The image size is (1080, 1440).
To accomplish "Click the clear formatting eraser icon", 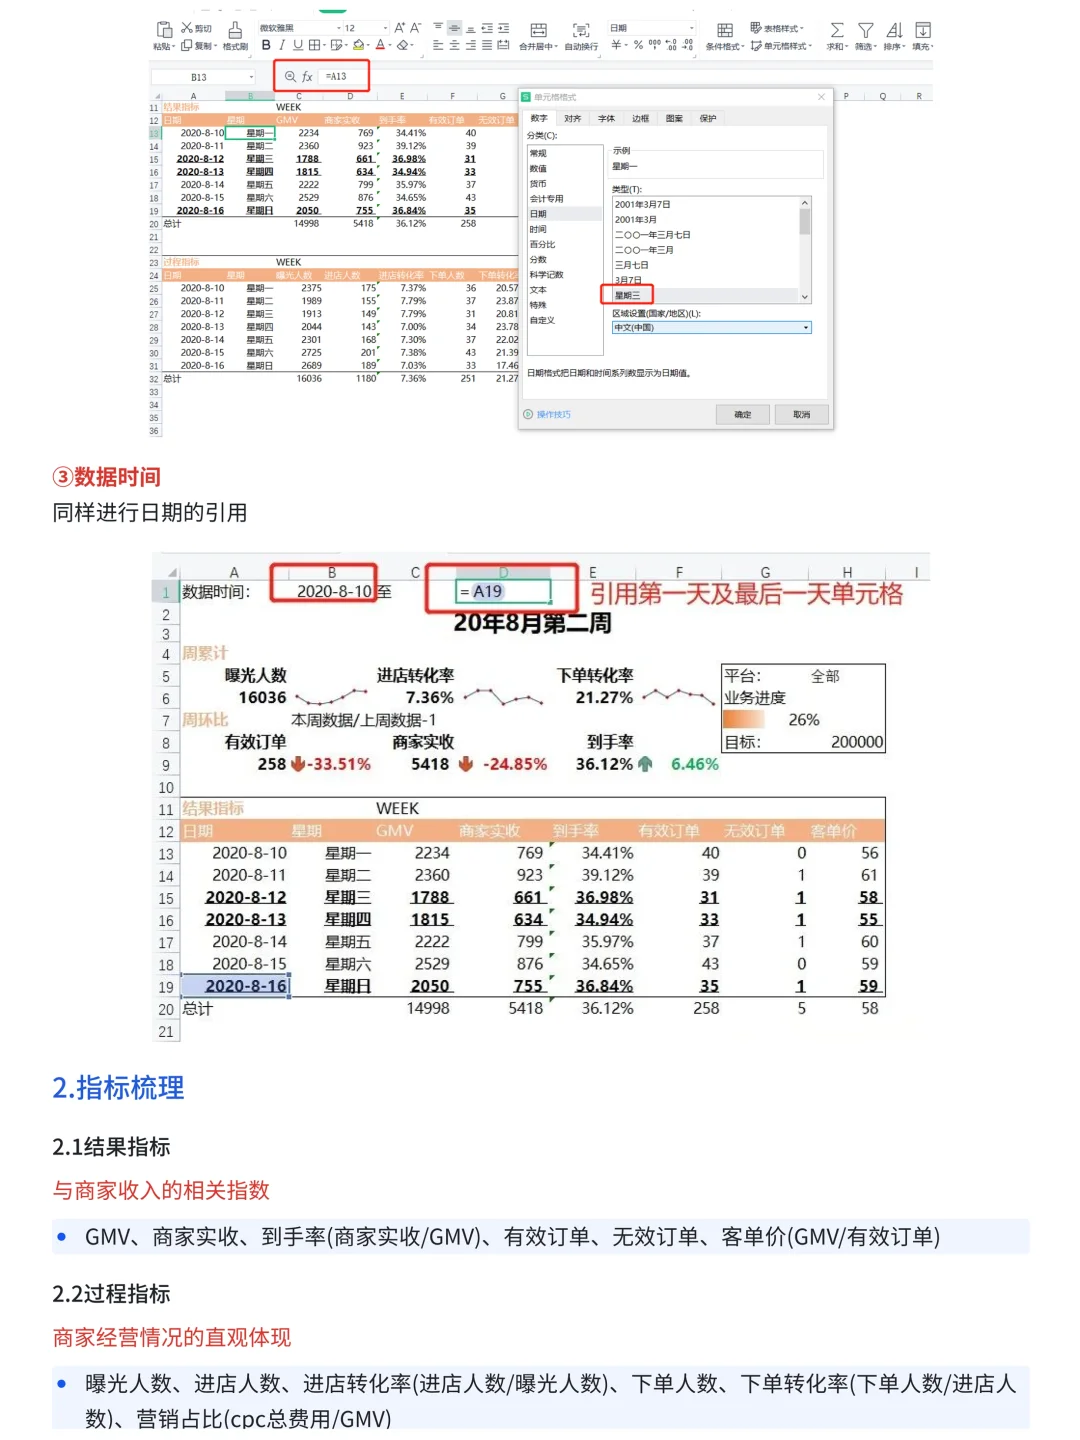I will (x=402, y=45).
